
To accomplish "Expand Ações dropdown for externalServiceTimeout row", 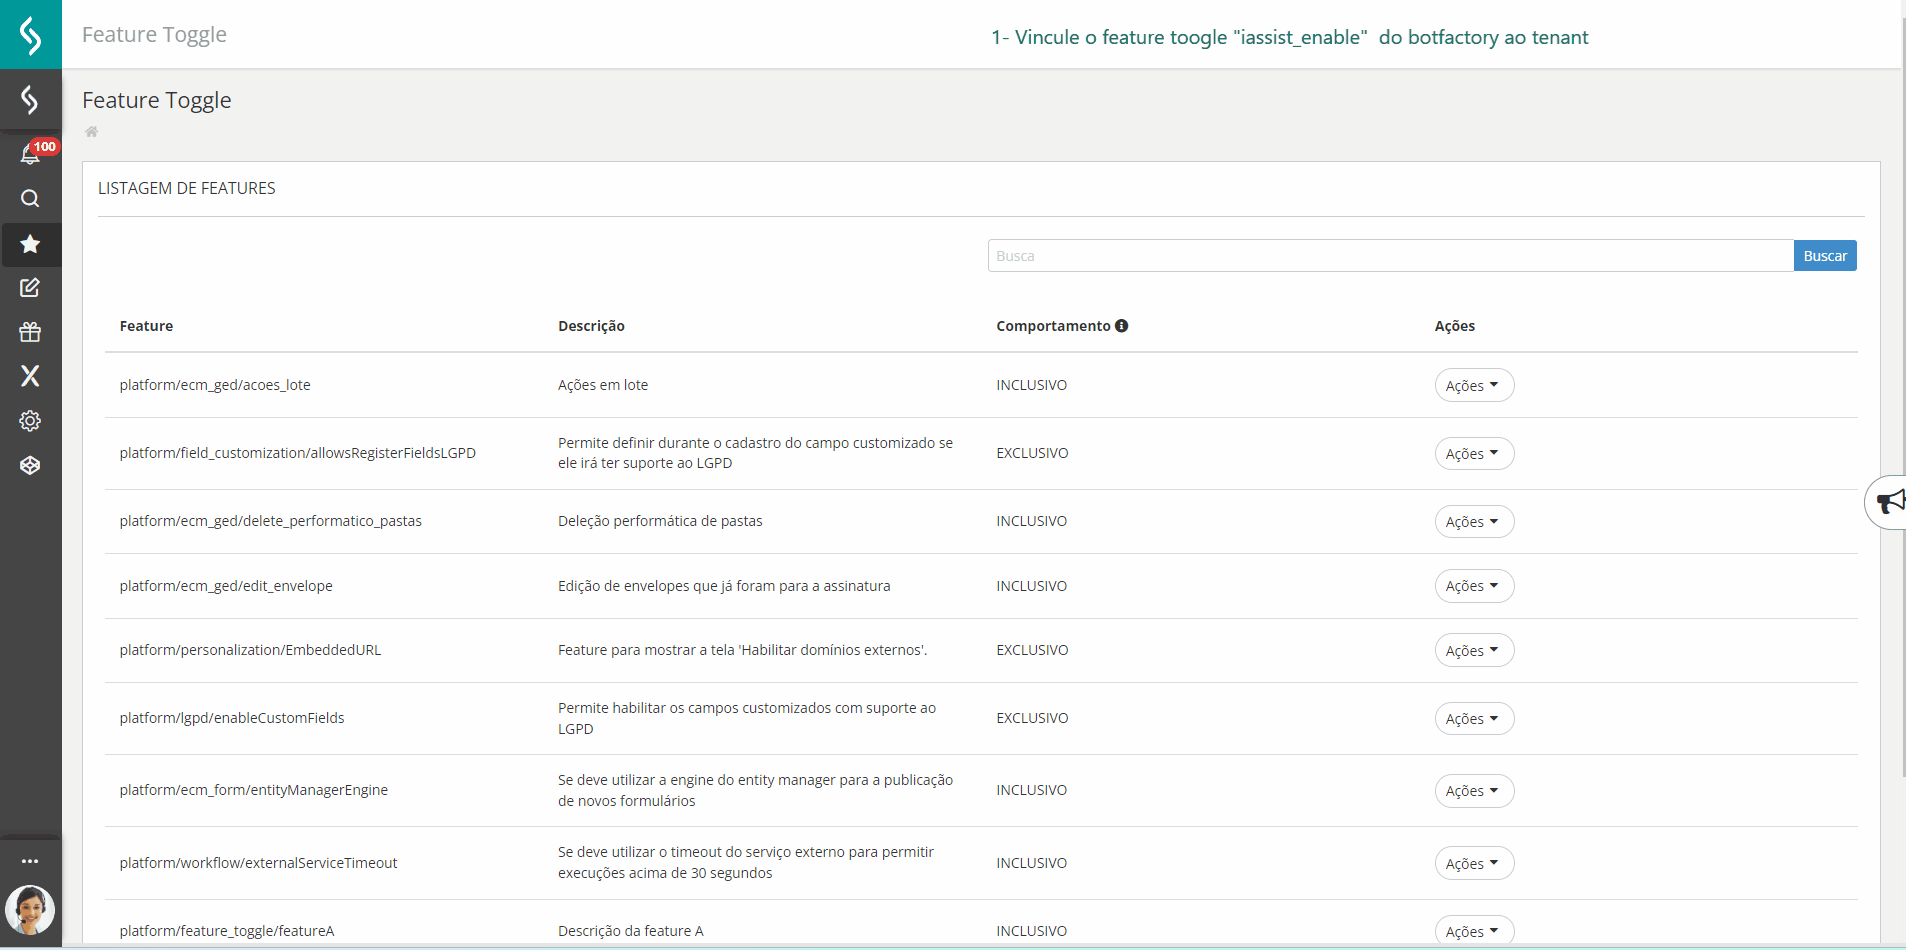I will click(x=1473, y=864).
